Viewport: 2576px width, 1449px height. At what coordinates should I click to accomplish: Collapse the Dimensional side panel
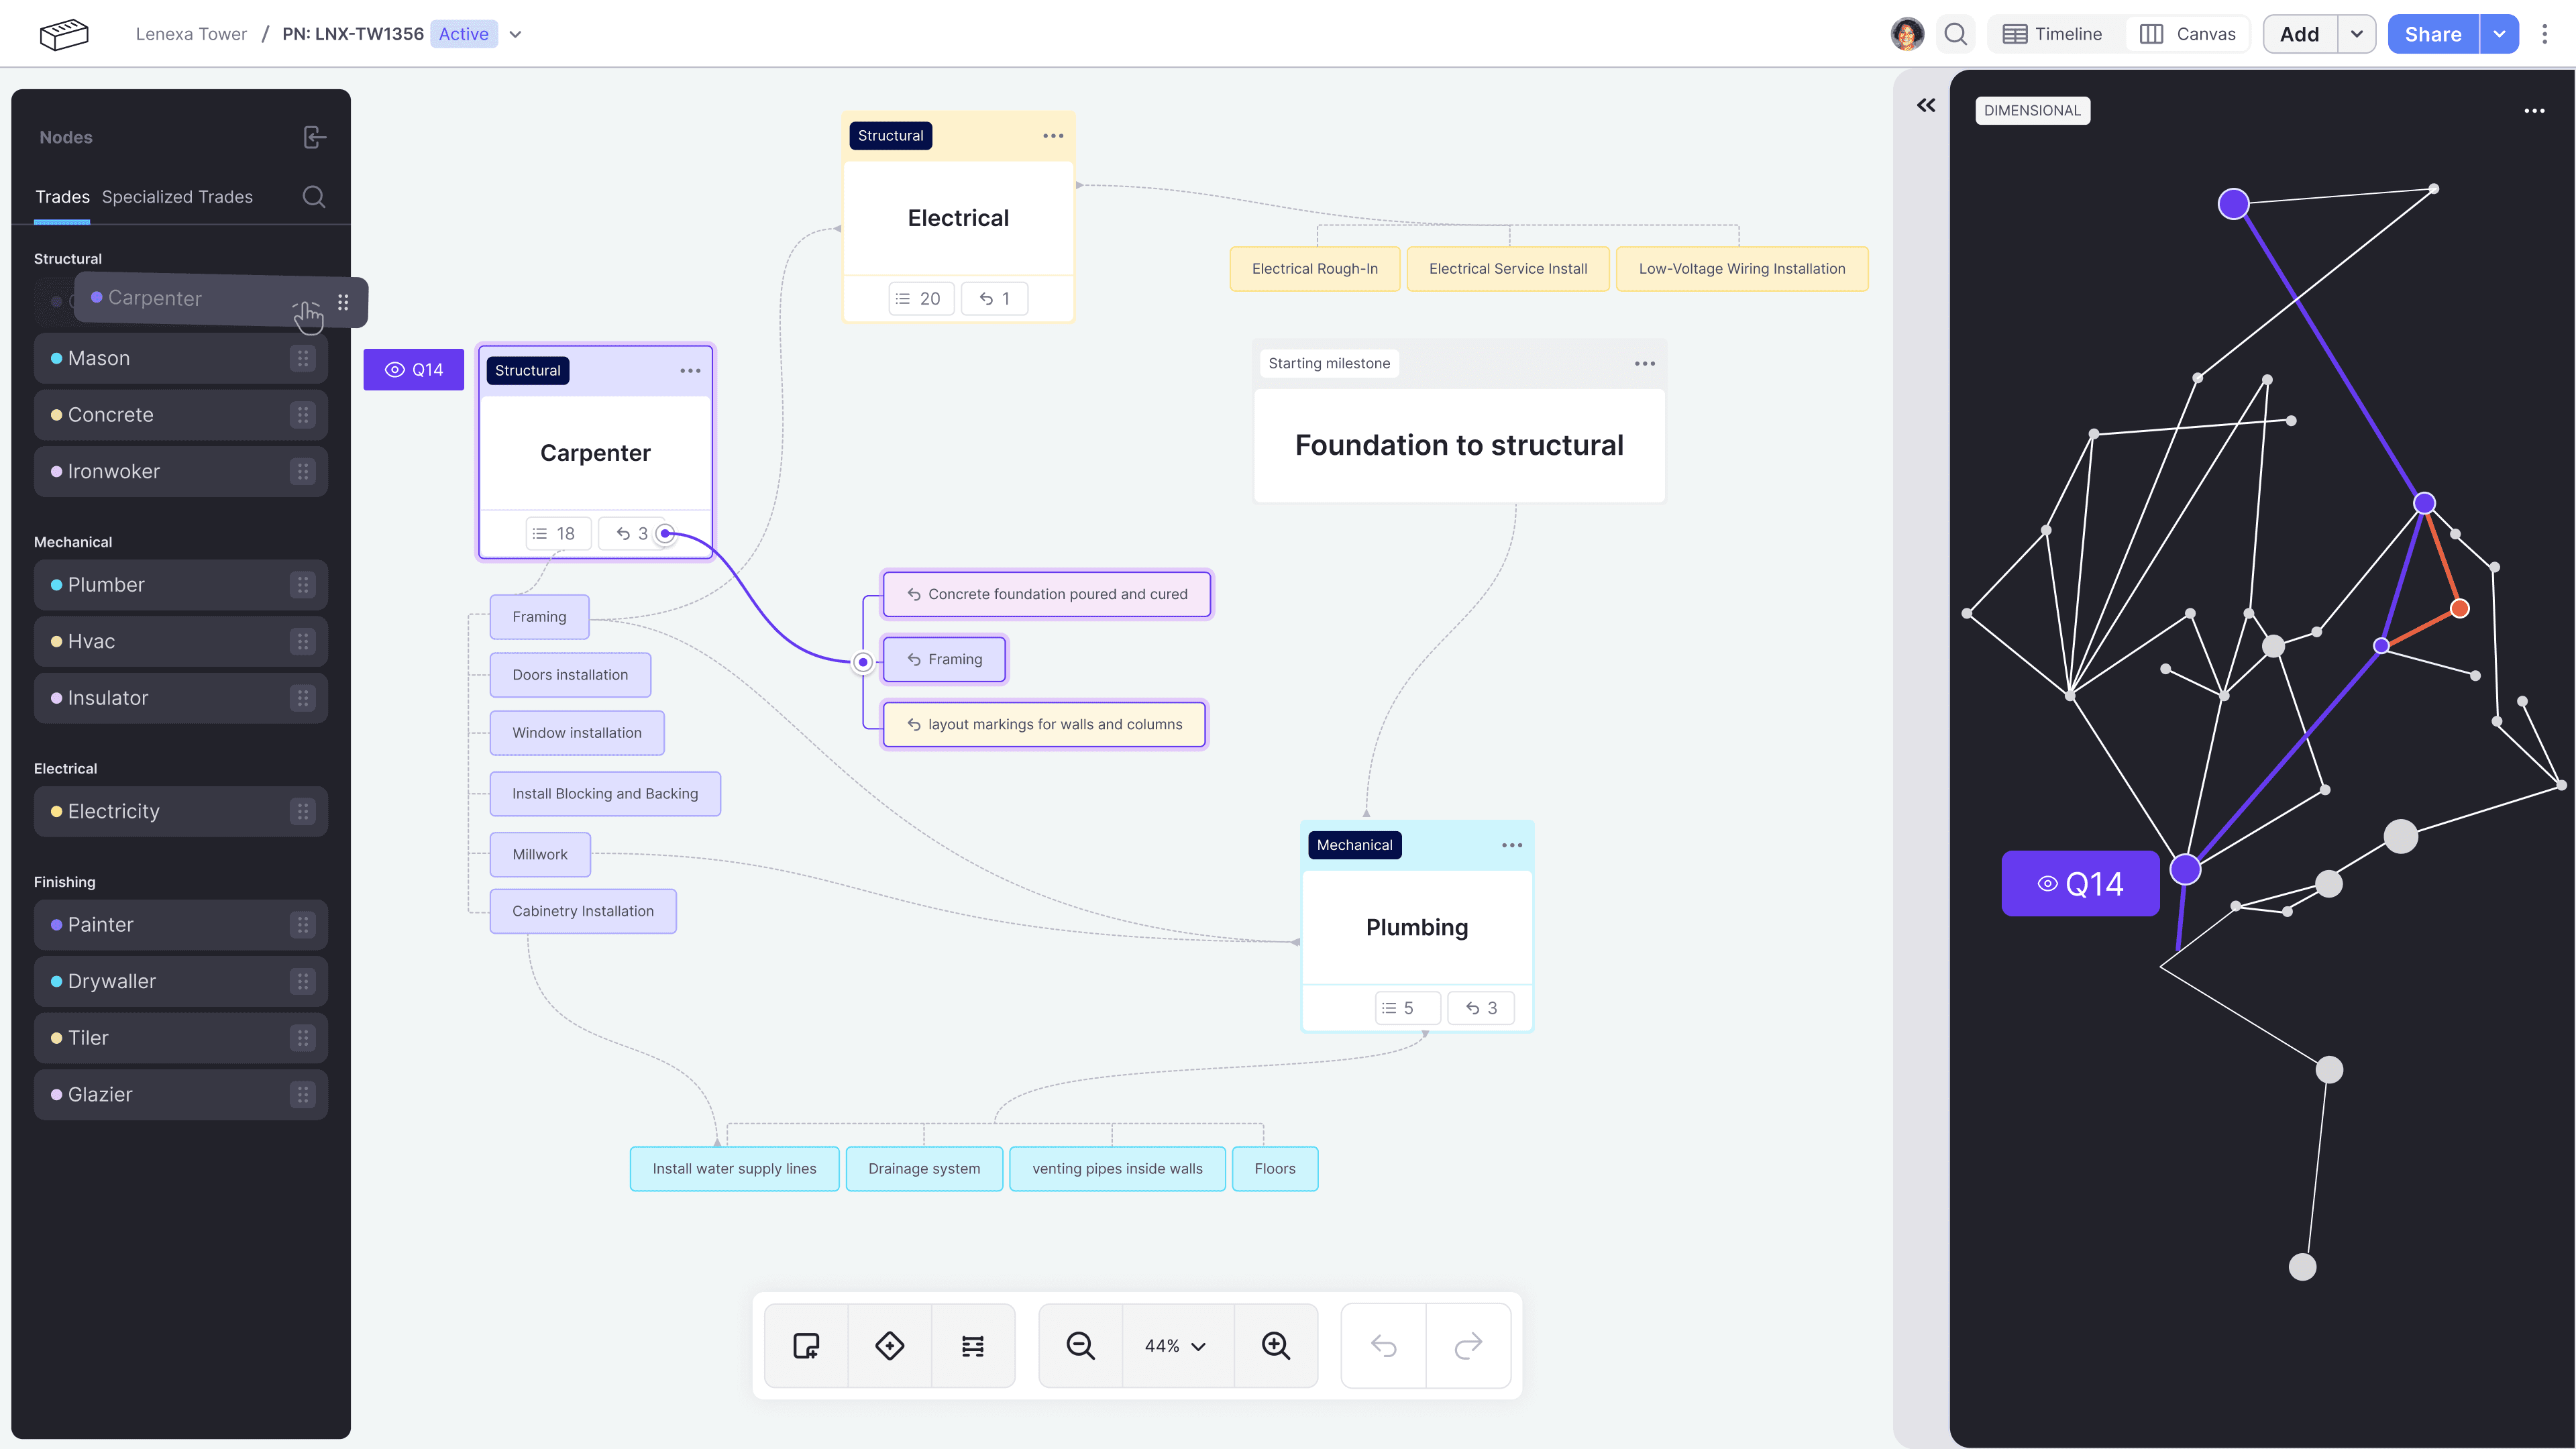point(1926,105)
